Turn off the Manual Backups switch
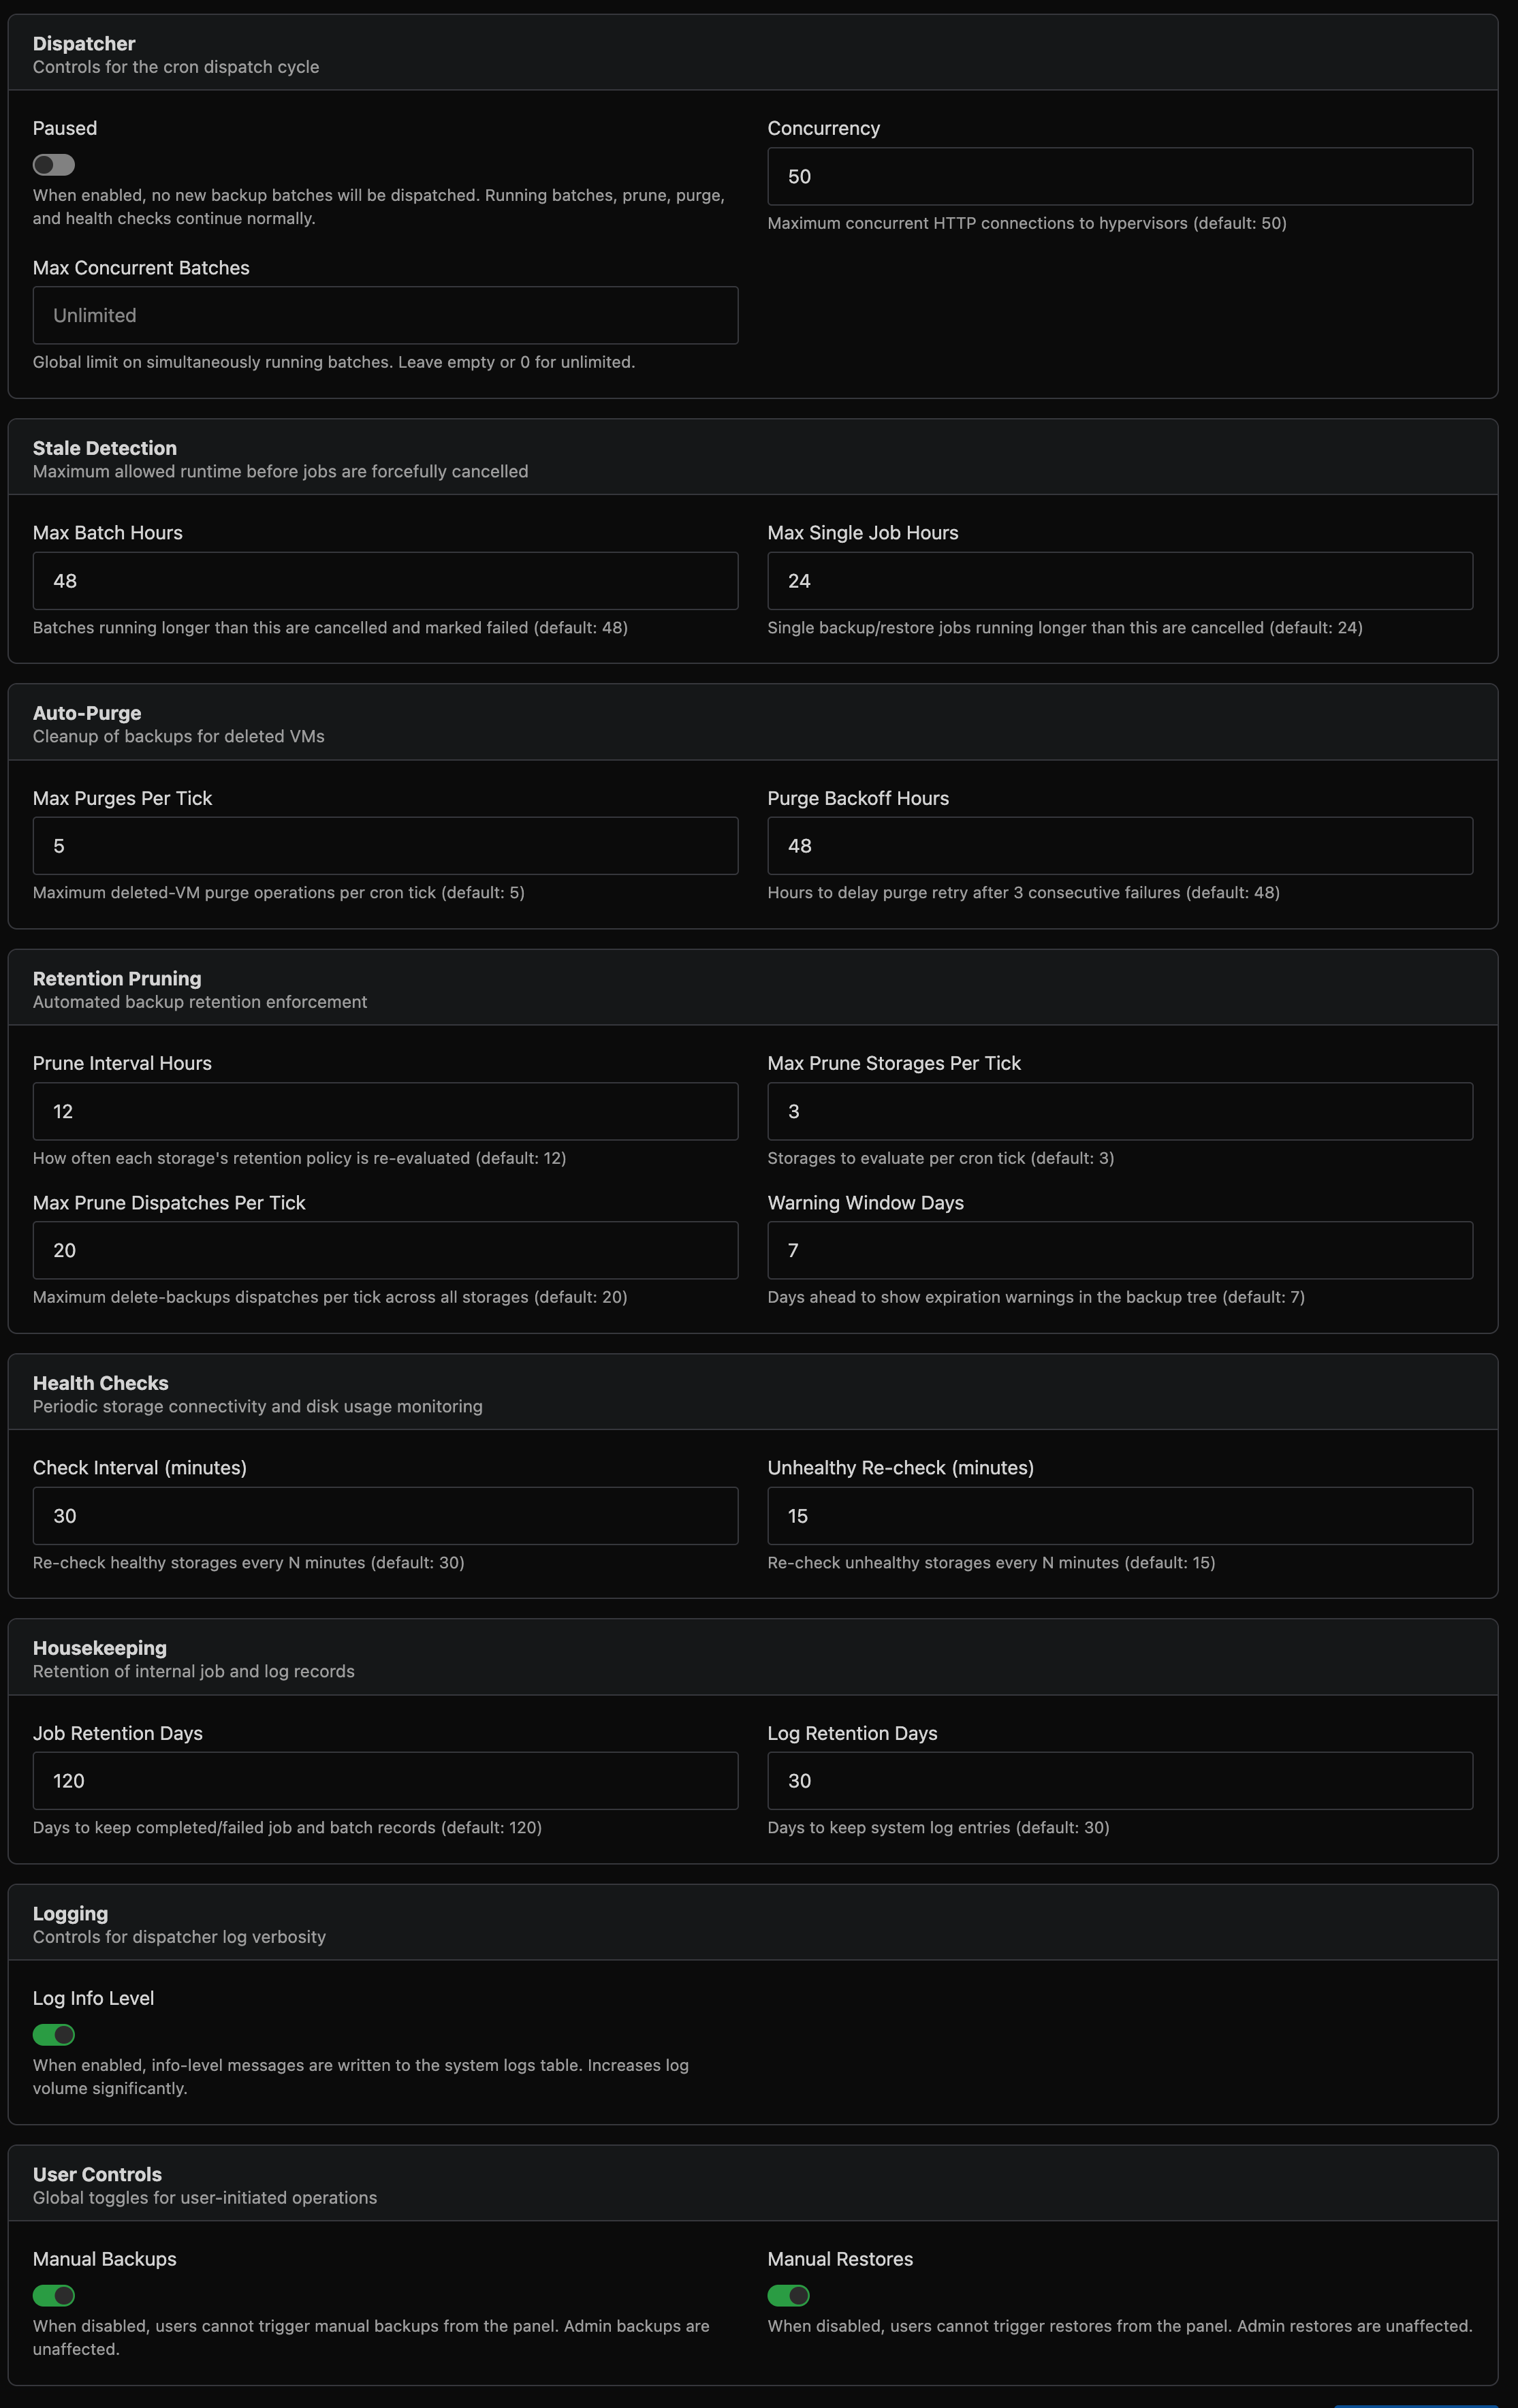The width and height of the screenshot is (1518, 2408). 54,2296
